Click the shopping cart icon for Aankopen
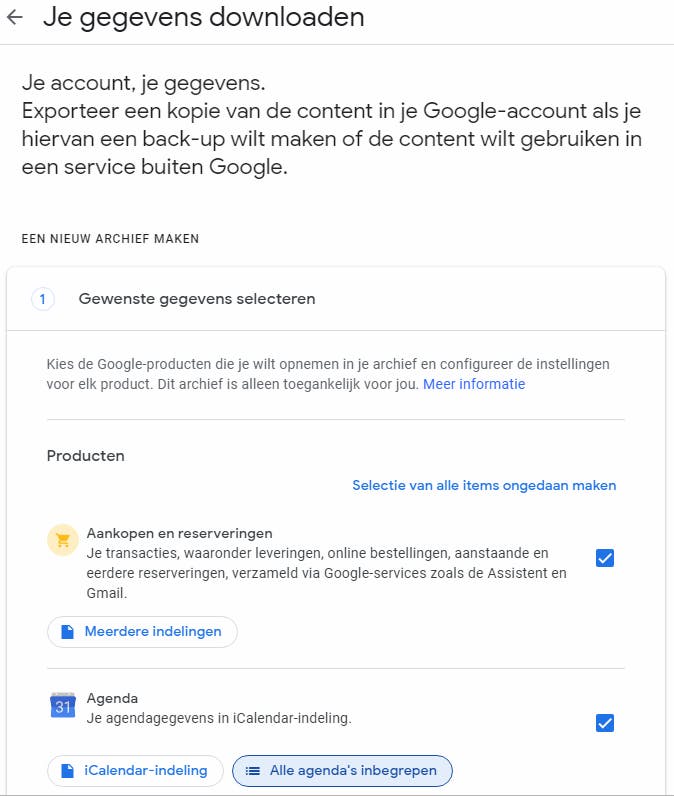Image resolution: width=674 pixels, height=796 pixels. pos(63,541)
